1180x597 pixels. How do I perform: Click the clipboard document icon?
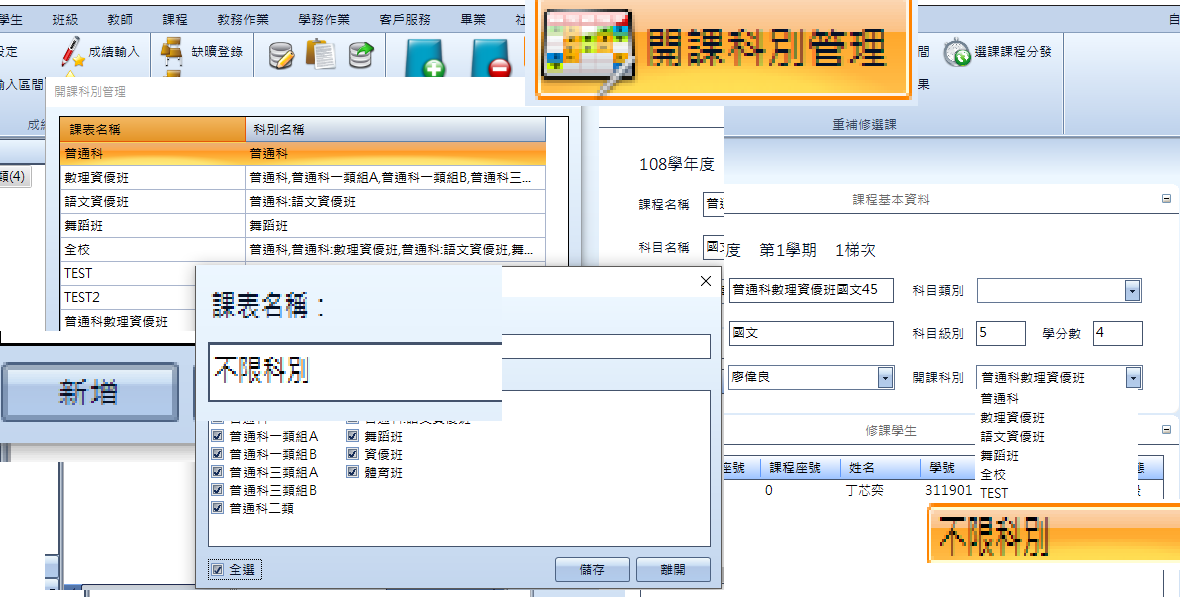(321, 54)
